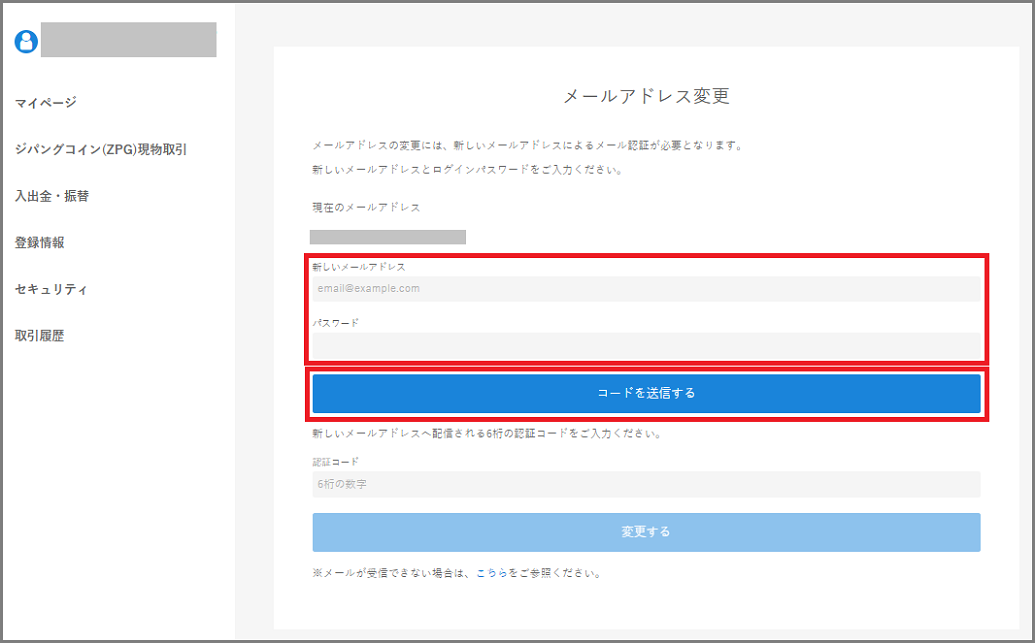
Task: Click sentence beginning メールアドレスの変更には
Action: (528, 145)
